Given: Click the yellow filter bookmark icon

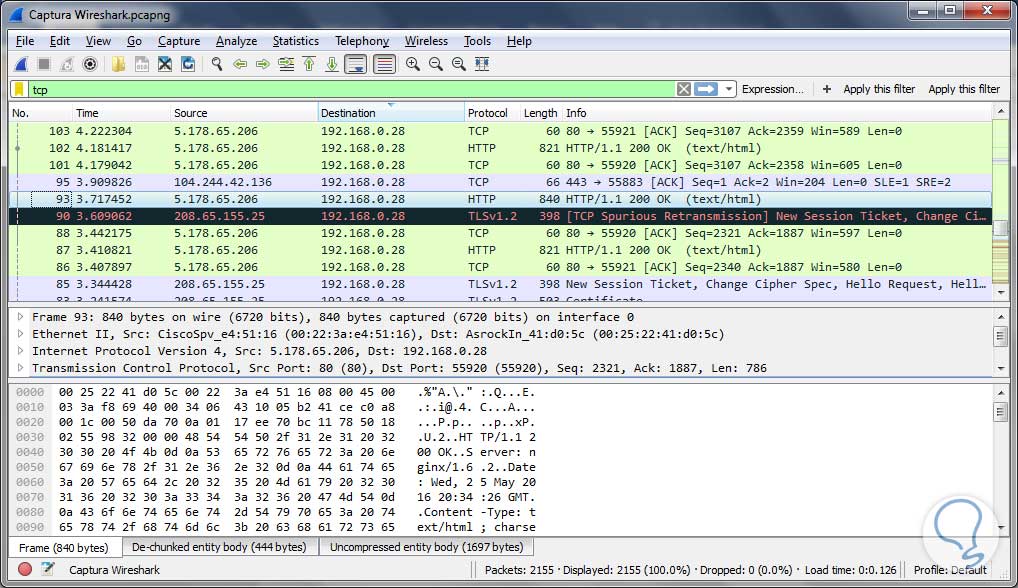Looking at the screenshot, I should coord(19,90).
